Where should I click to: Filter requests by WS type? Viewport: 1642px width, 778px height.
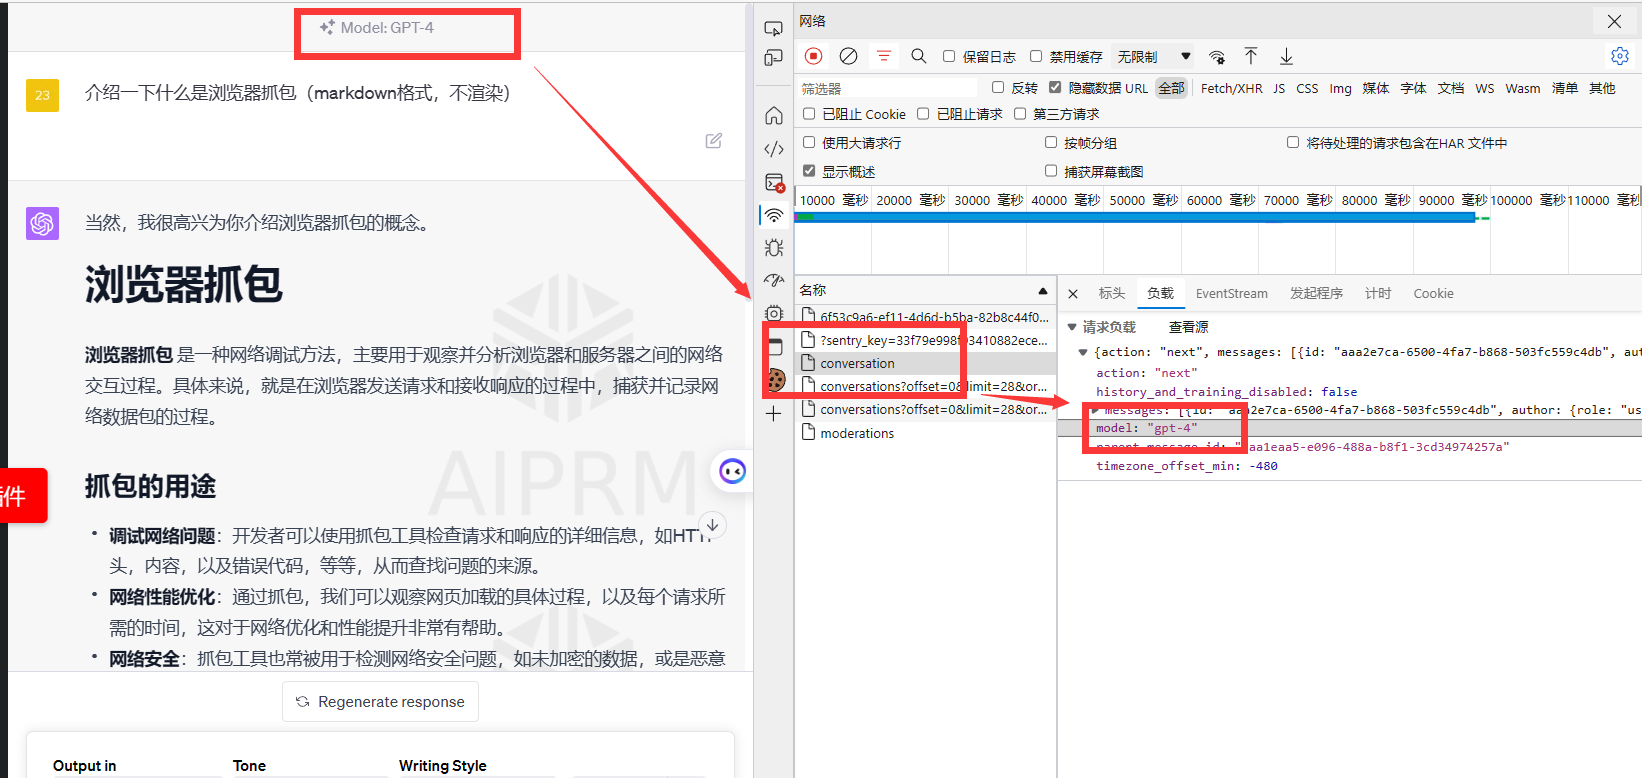[x=1485, y=88]
